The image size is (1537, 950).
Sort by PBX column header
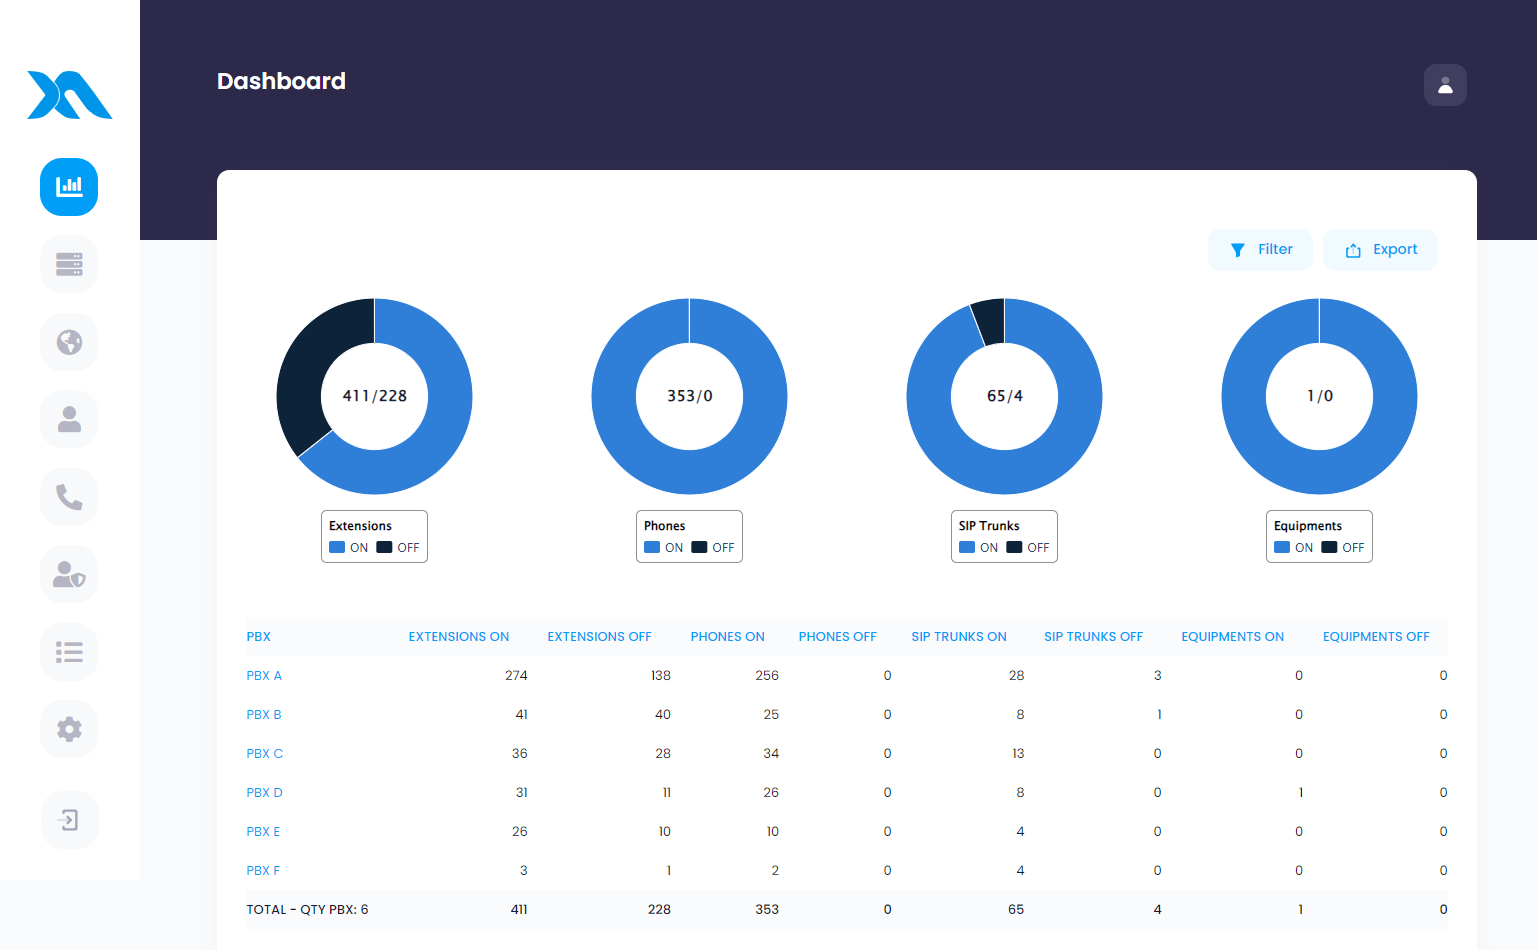point(259,637)
